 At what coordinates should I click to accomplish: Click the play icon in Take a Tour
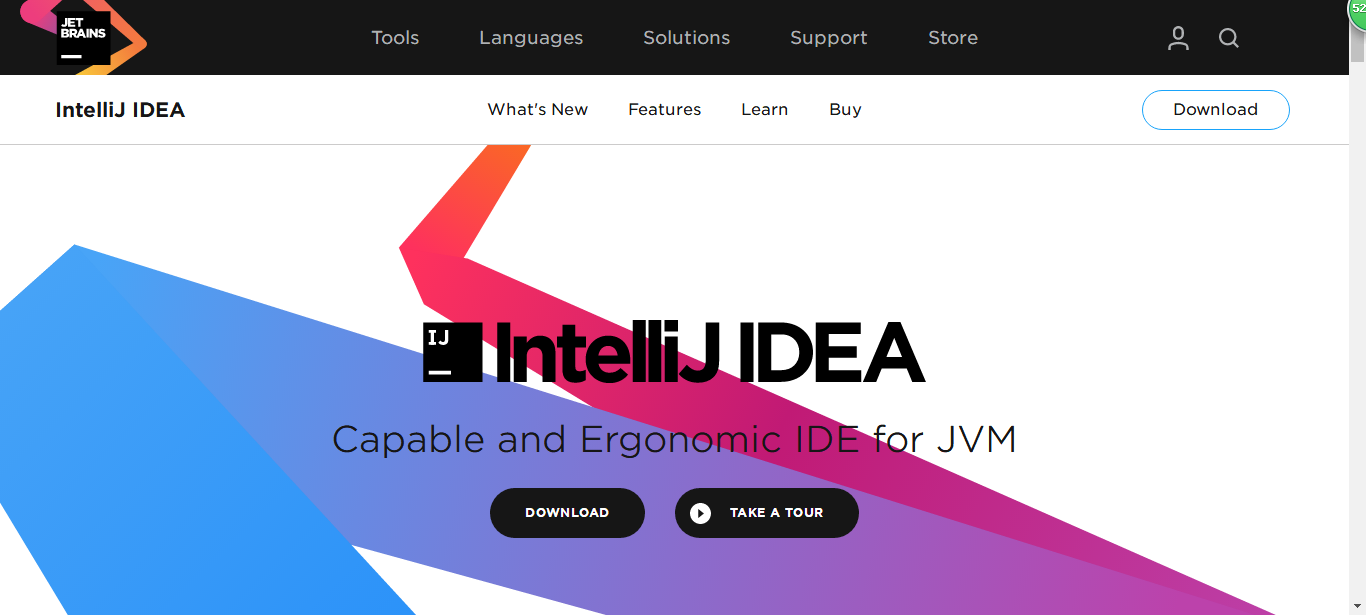coord(701,513)
